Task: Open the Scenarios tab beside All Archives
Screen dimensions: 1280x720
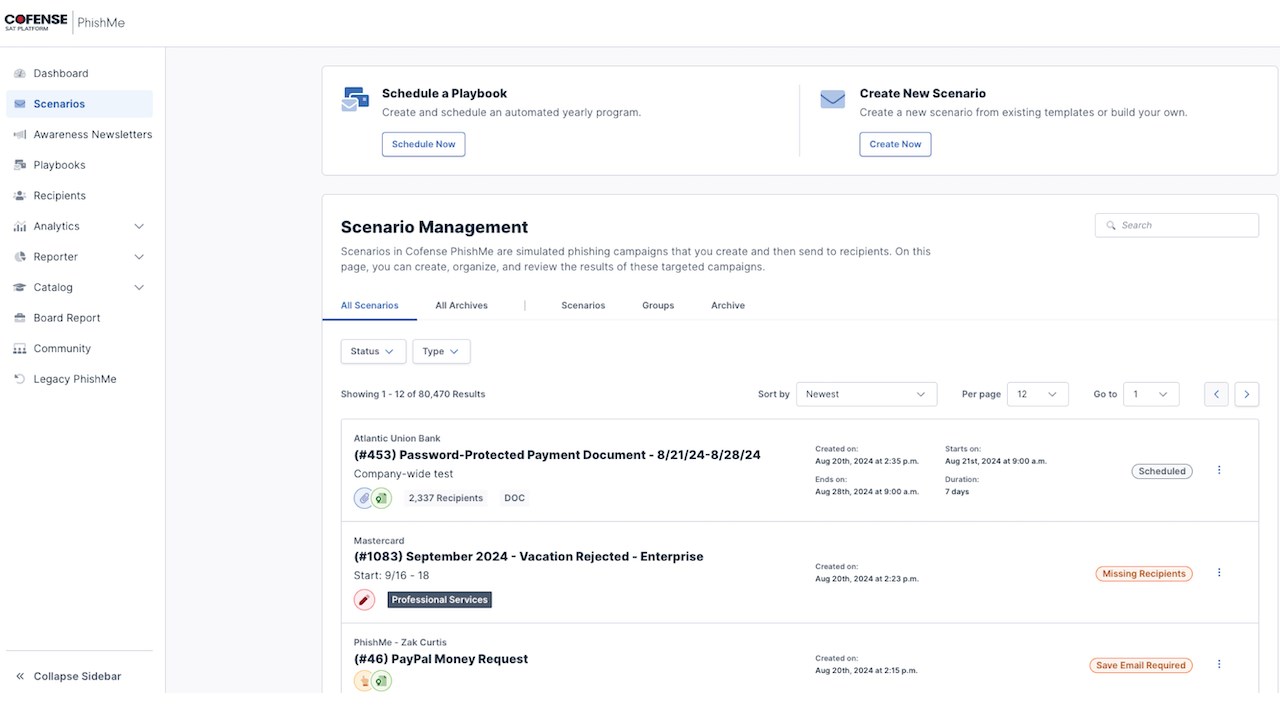Action: click(x=583, y=305)
